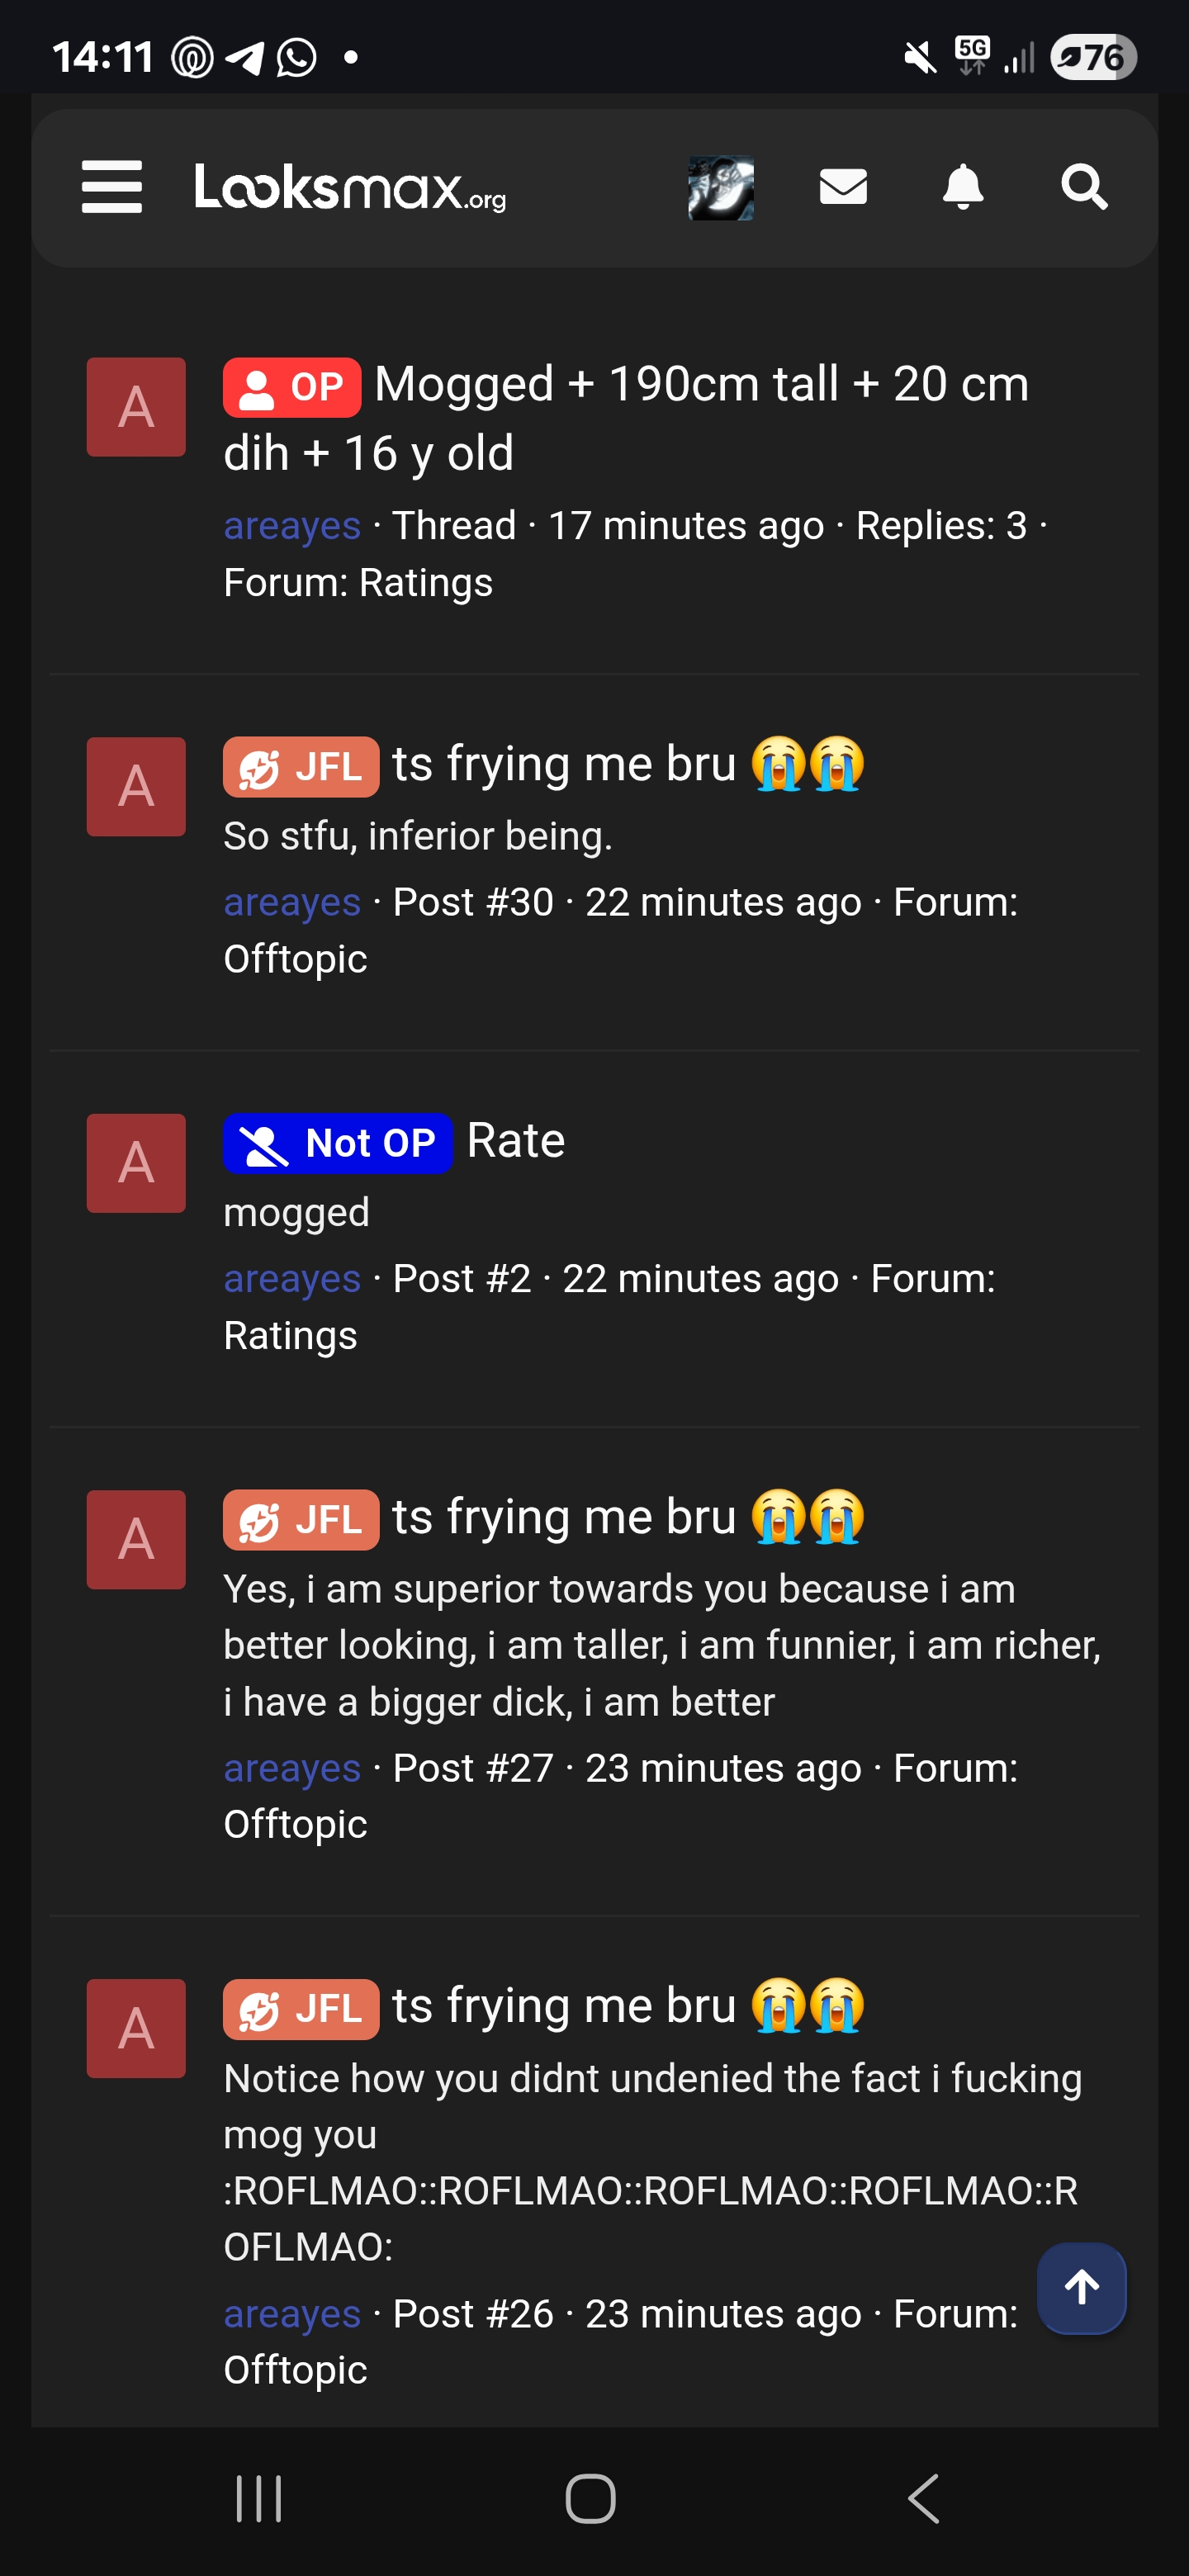Viewport: 1189px width, 2576px height.
Task: Open the notifications bell
Action: click(x=963, y=187)
